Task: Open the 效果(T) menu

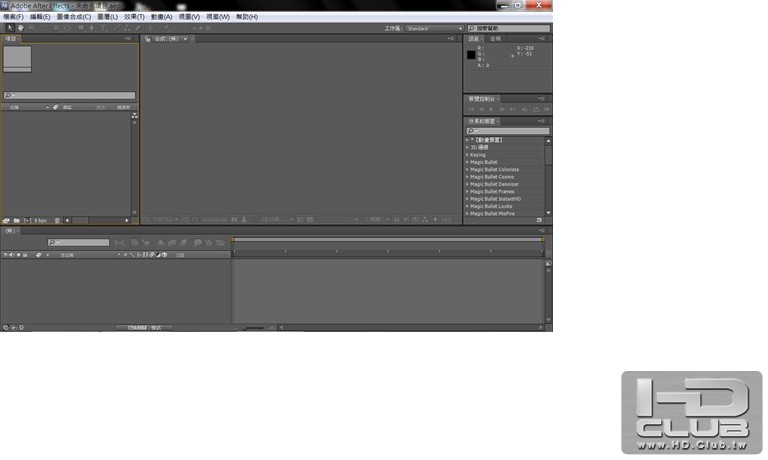Action: [x=134, y=17]
